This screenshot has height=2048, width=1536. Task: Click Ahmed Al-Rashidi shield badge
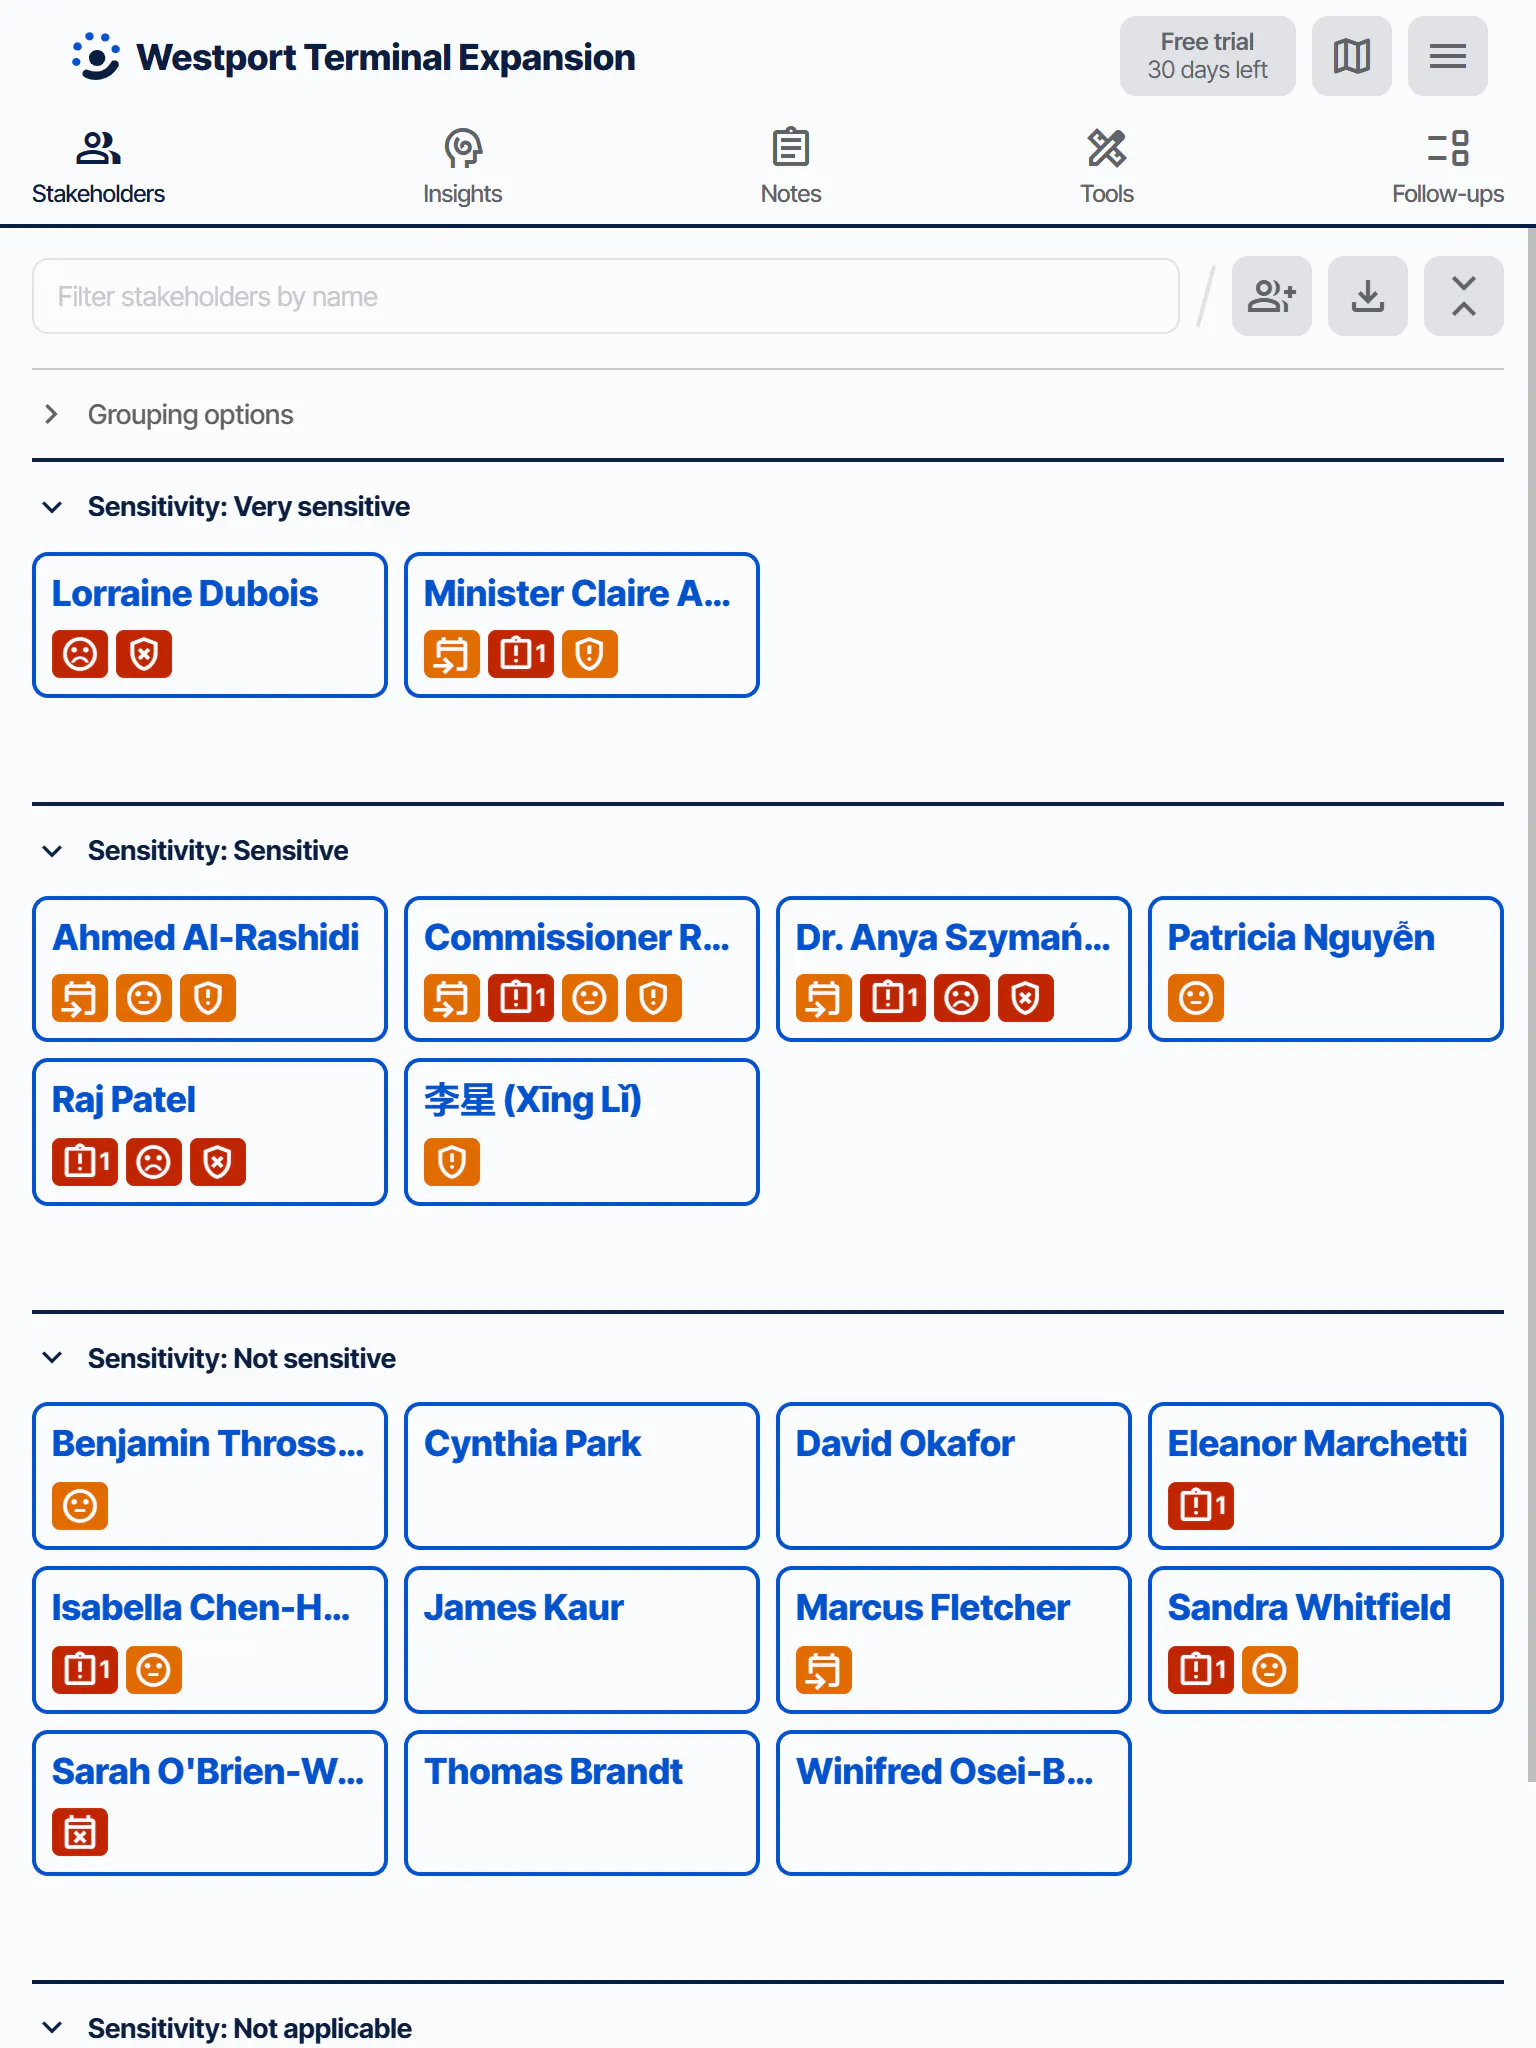(x=208, y=998)
